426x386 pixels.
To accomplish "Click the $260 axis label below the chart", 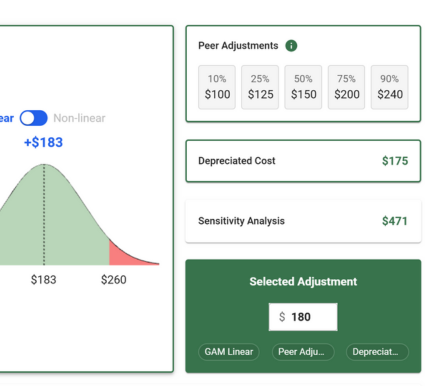I will click(114, 280).
